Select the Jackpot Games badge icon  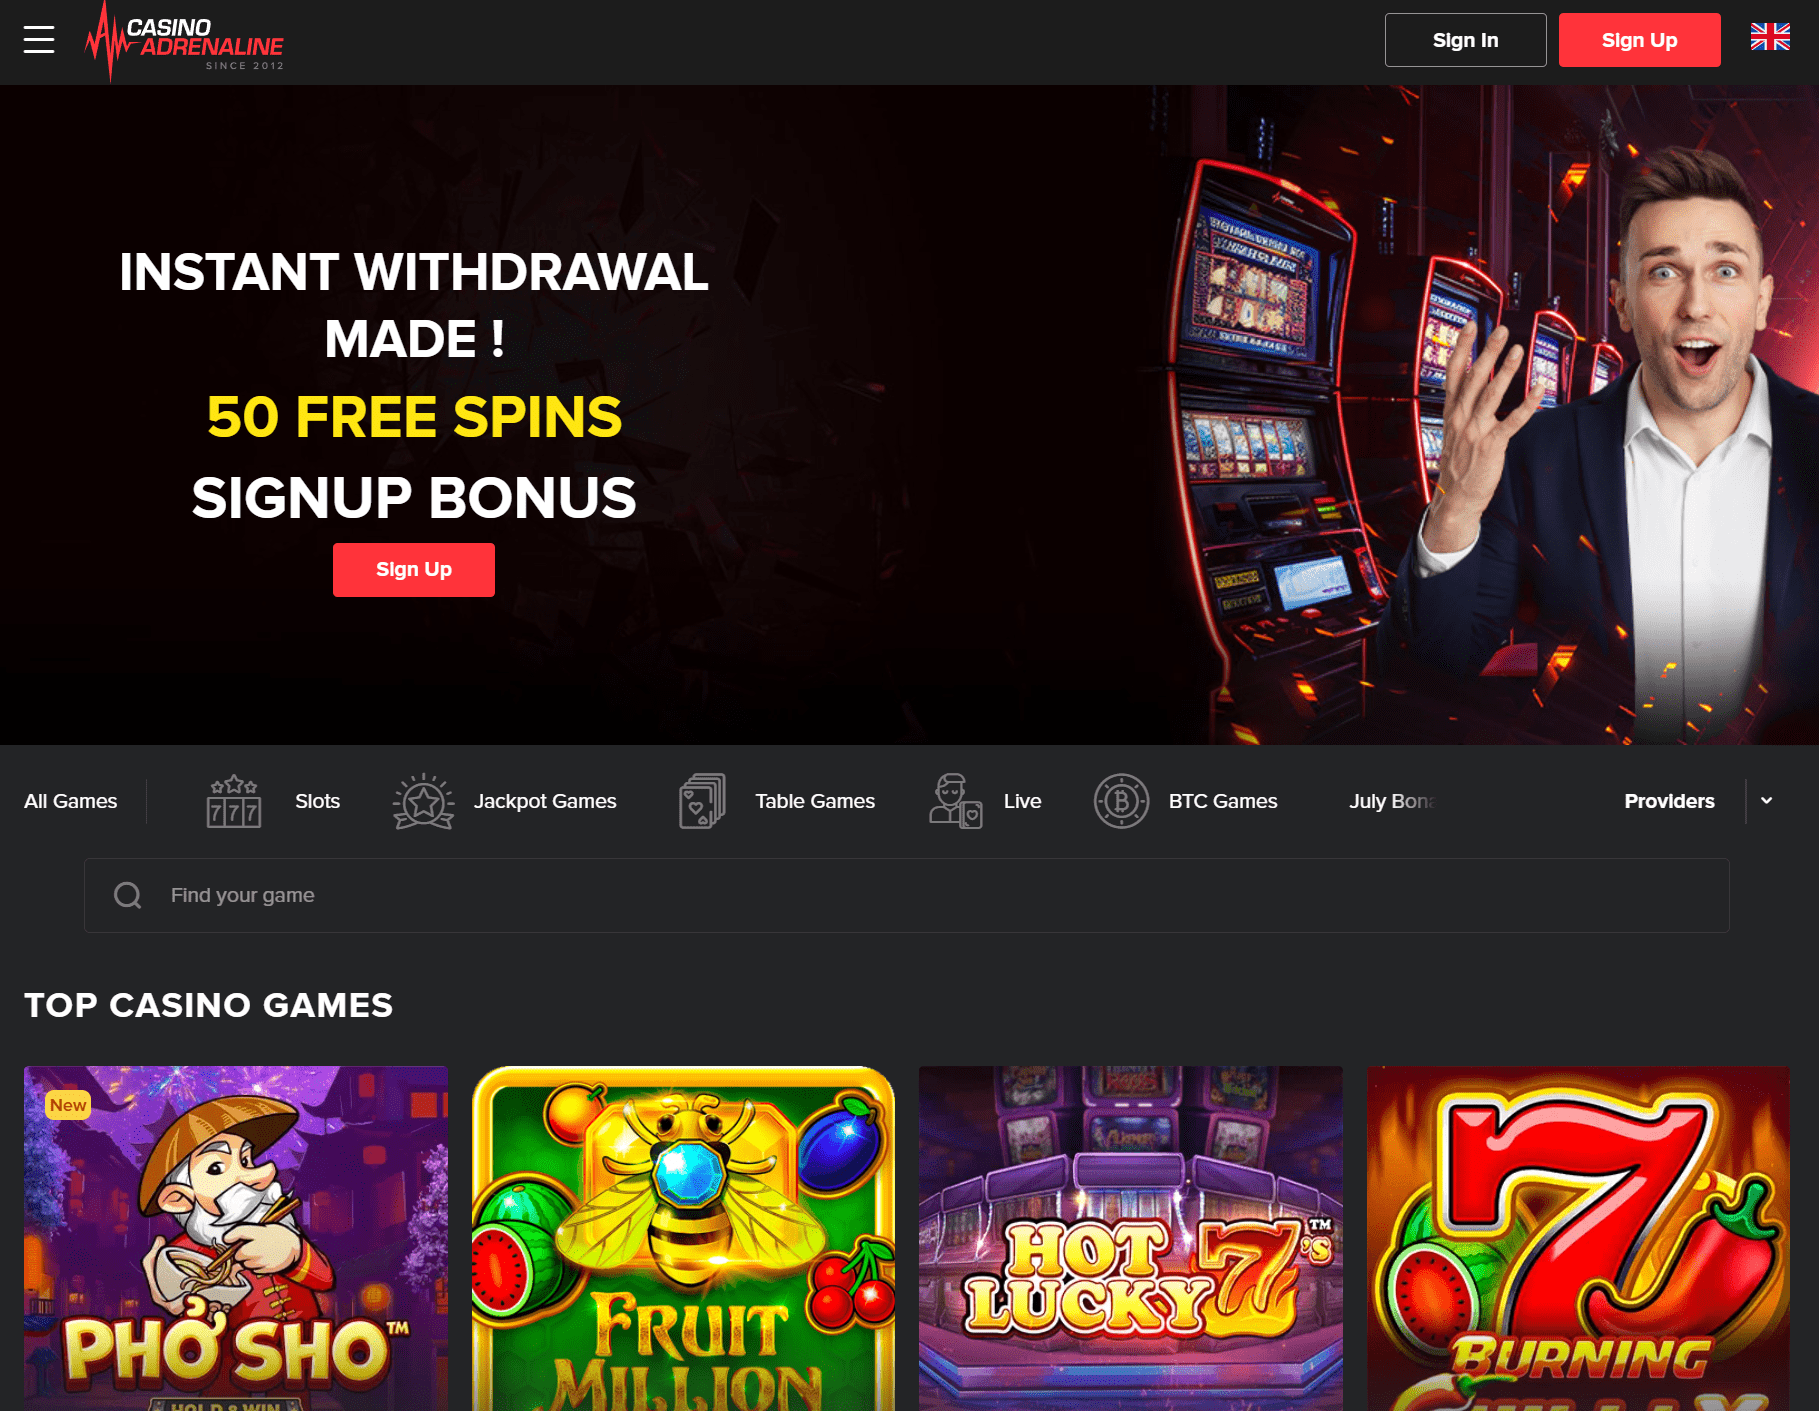pos(424,801)
